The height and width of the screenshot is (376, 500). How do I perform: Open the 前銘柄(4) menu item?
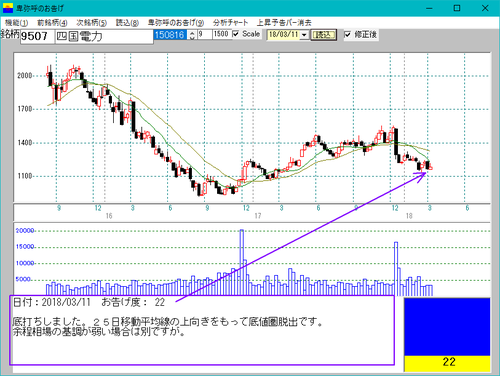click(52, 23)
